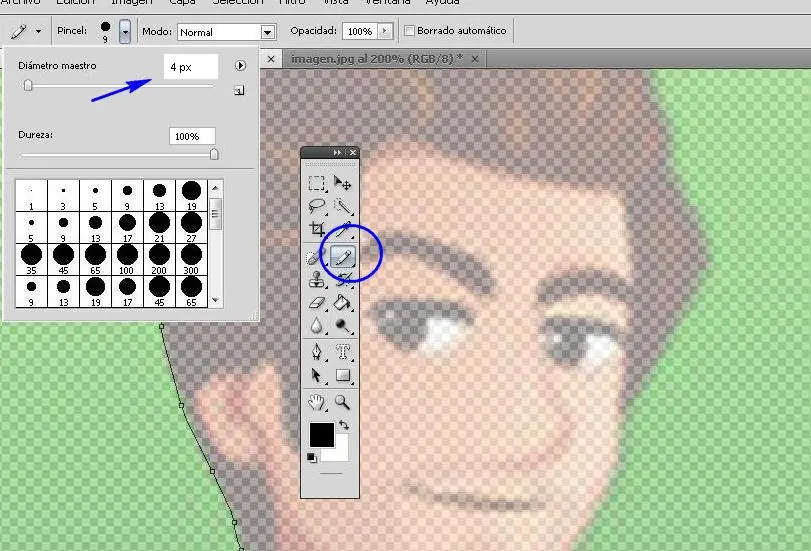811x551 pixels.
Task: Click brush list scrollbar down arrow
Action: coord(216,300)
